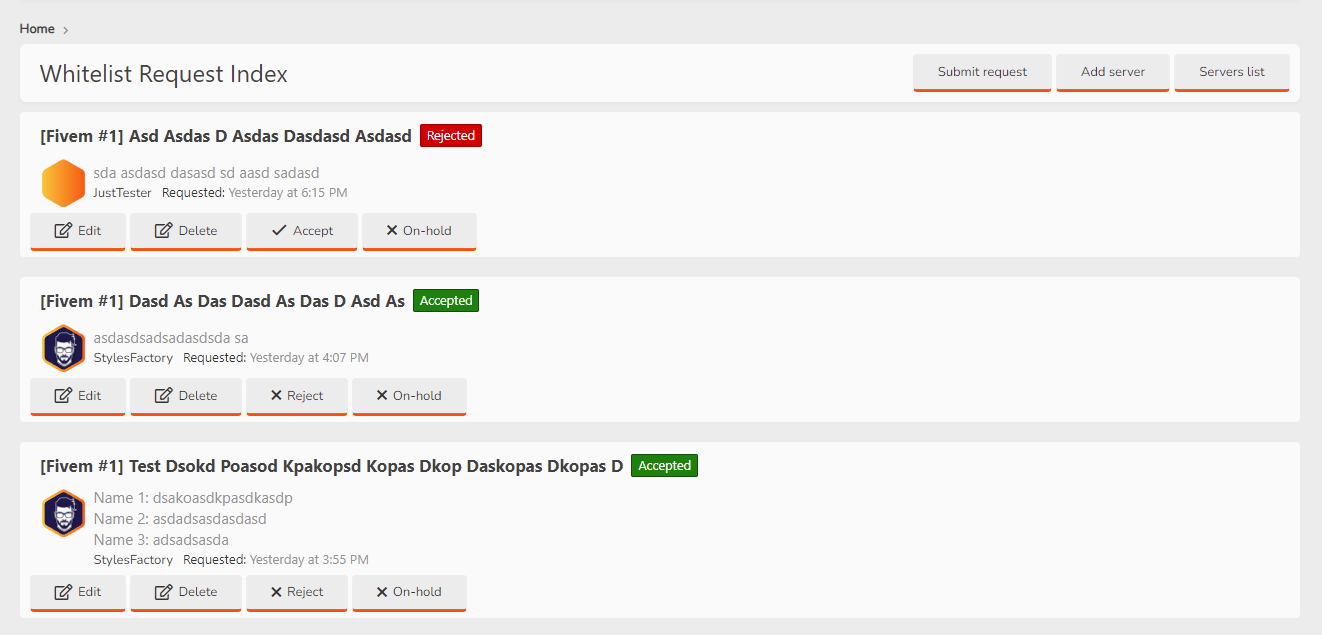This screenshot has height=635, width=1322.
Task: Click StylesFactory avatar on the Test Dsokd request
Action: point(63,513)
